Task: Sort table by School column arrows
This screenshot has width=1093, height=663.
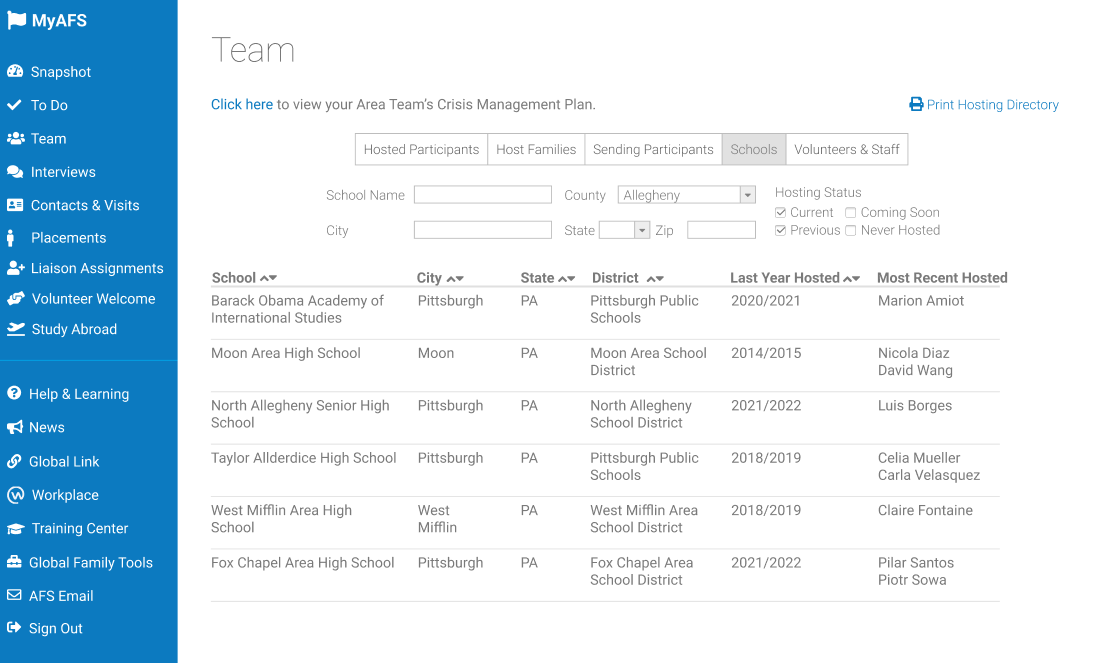Action: tap(268, 278)
